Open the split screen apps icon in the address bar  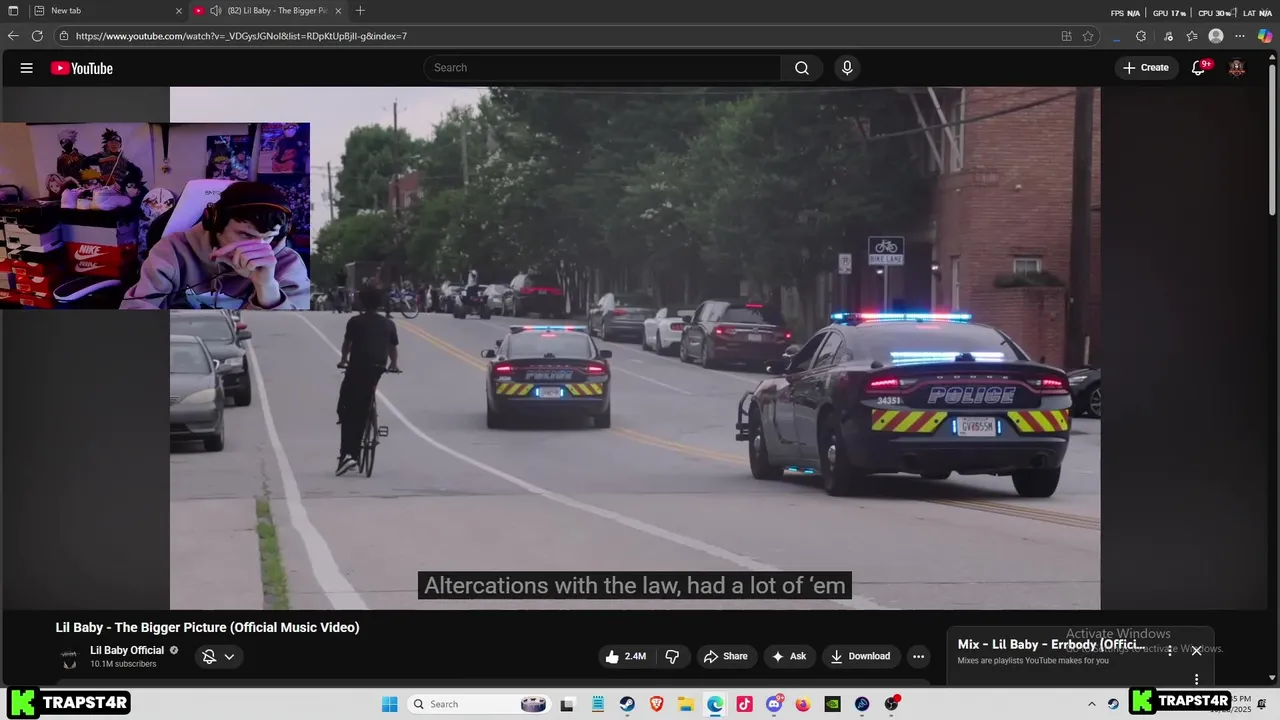[1066, 36]
